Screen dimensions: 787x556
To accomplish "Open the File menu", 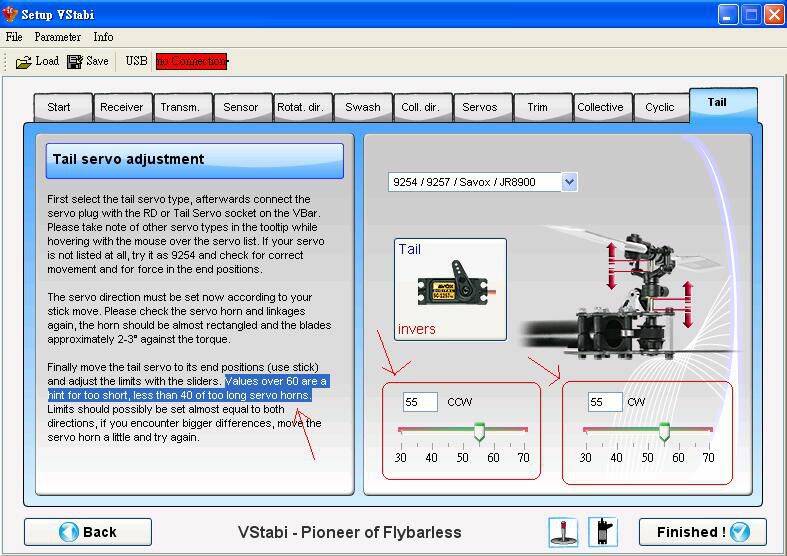I will (14, 37).
